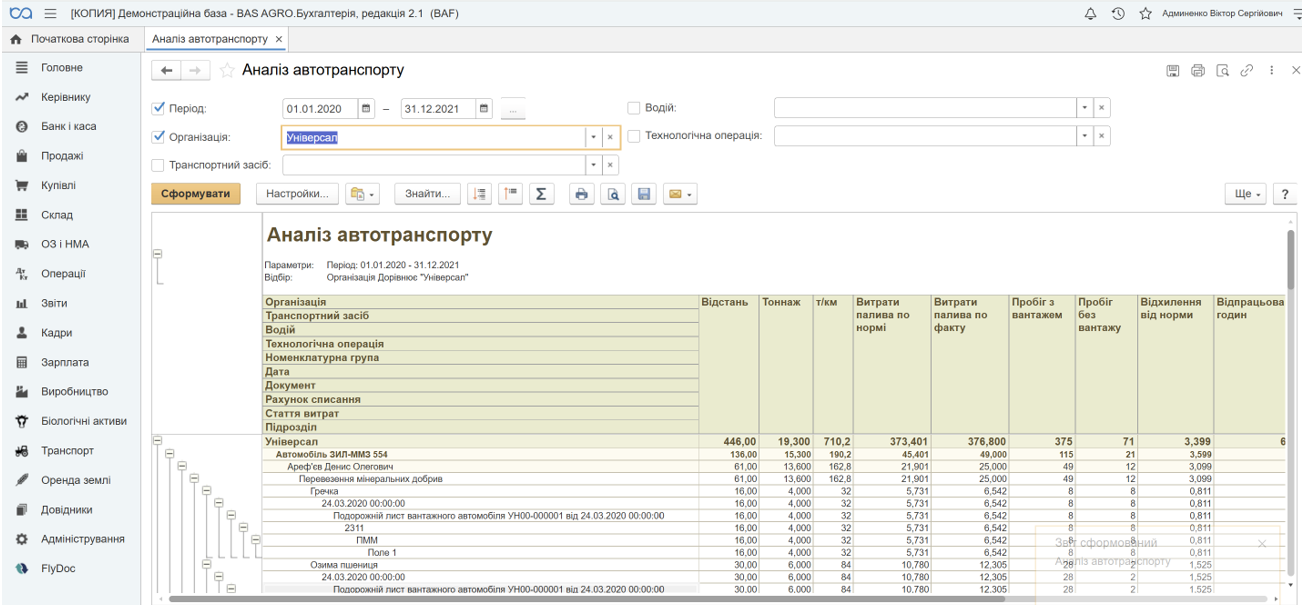Copy link icon in header
1302x605 pixels.
[1246, 71]
